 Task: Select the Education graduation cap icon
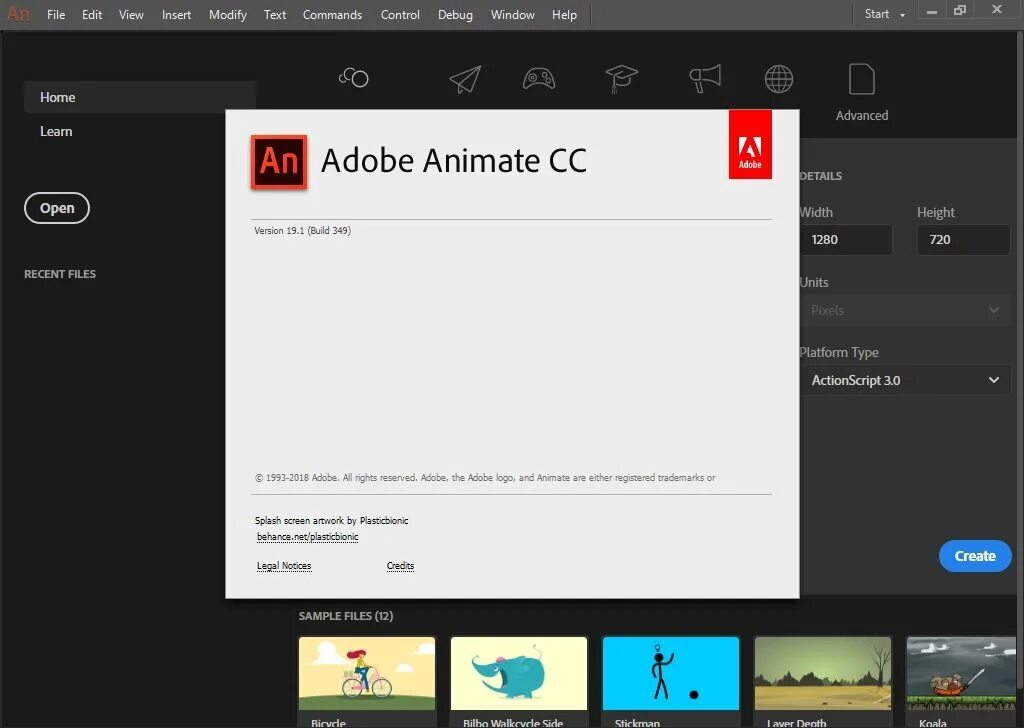[x=621, y=79]
